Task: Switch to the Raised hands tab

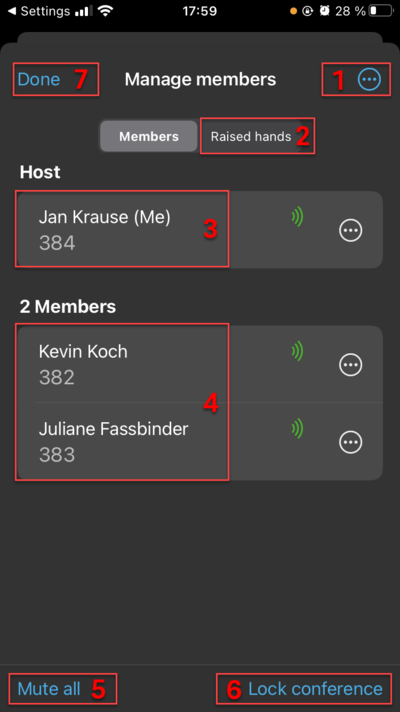Action: tap(251, 136)
